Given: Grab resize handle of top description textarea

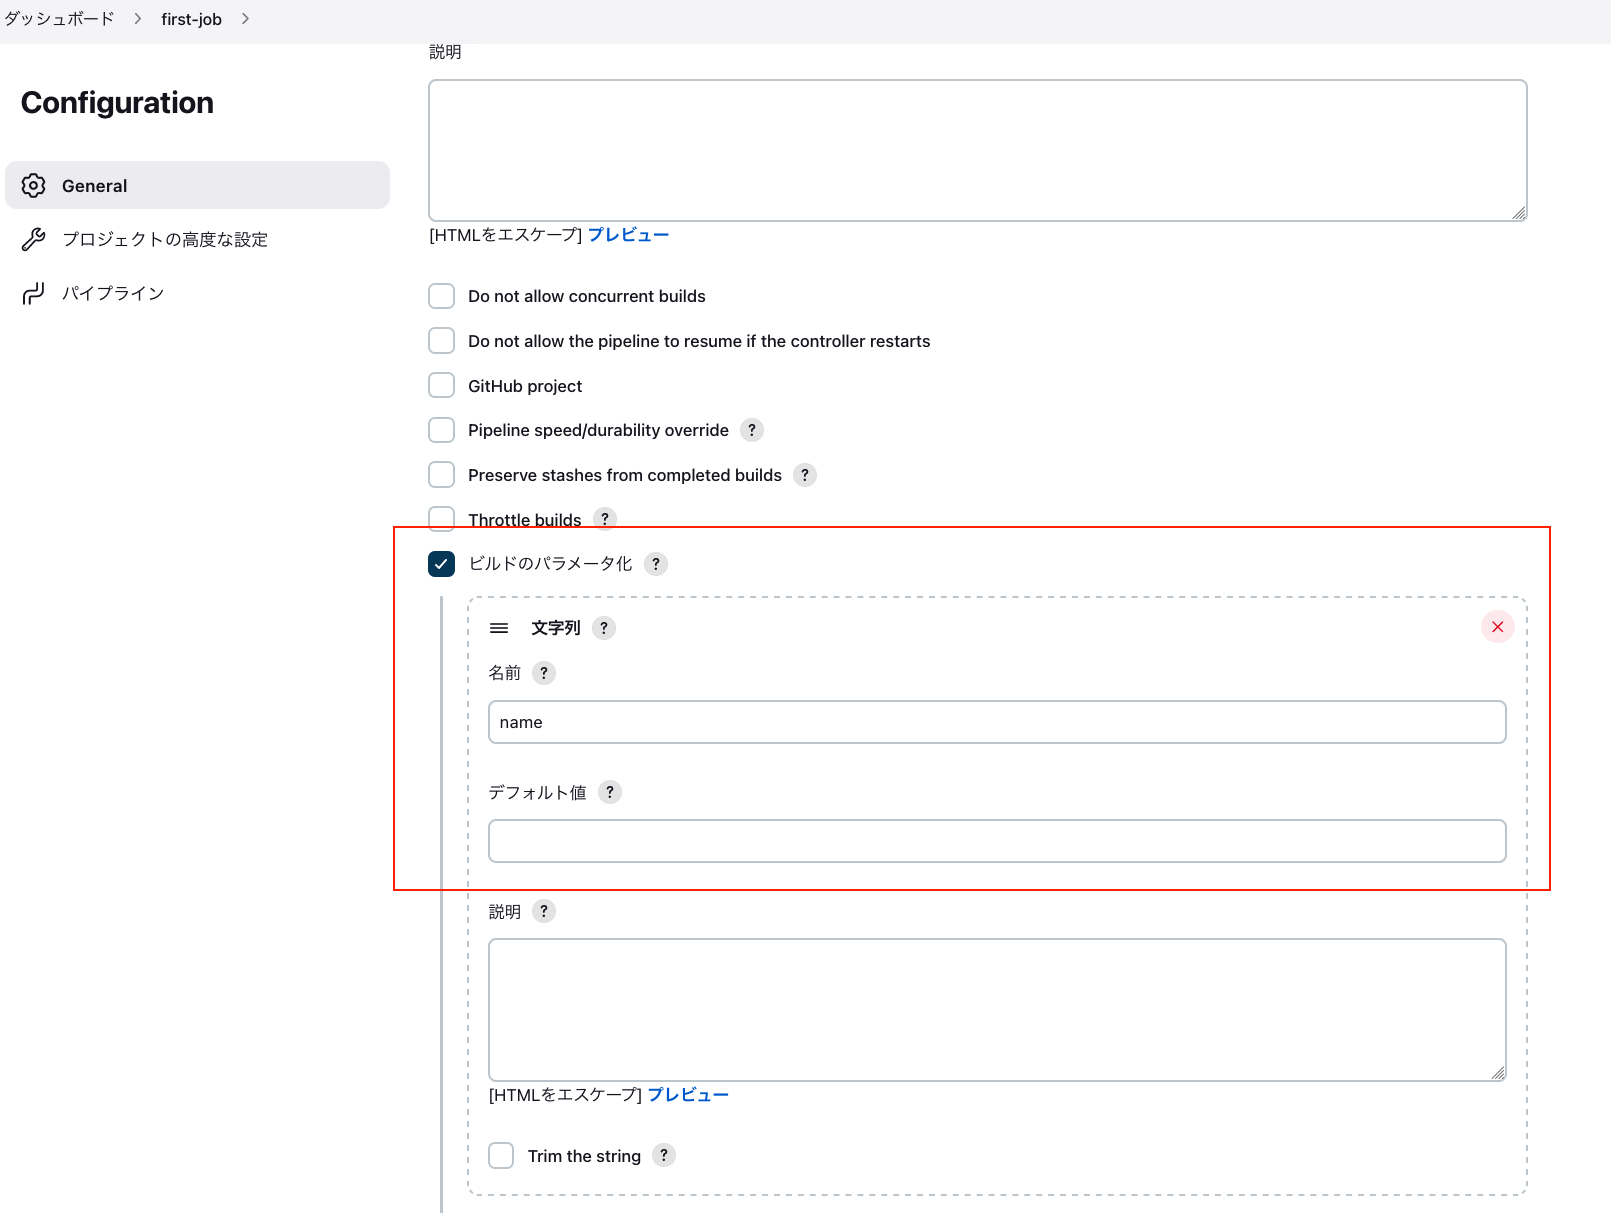Looking at the screenshot, I should 1519,213.
